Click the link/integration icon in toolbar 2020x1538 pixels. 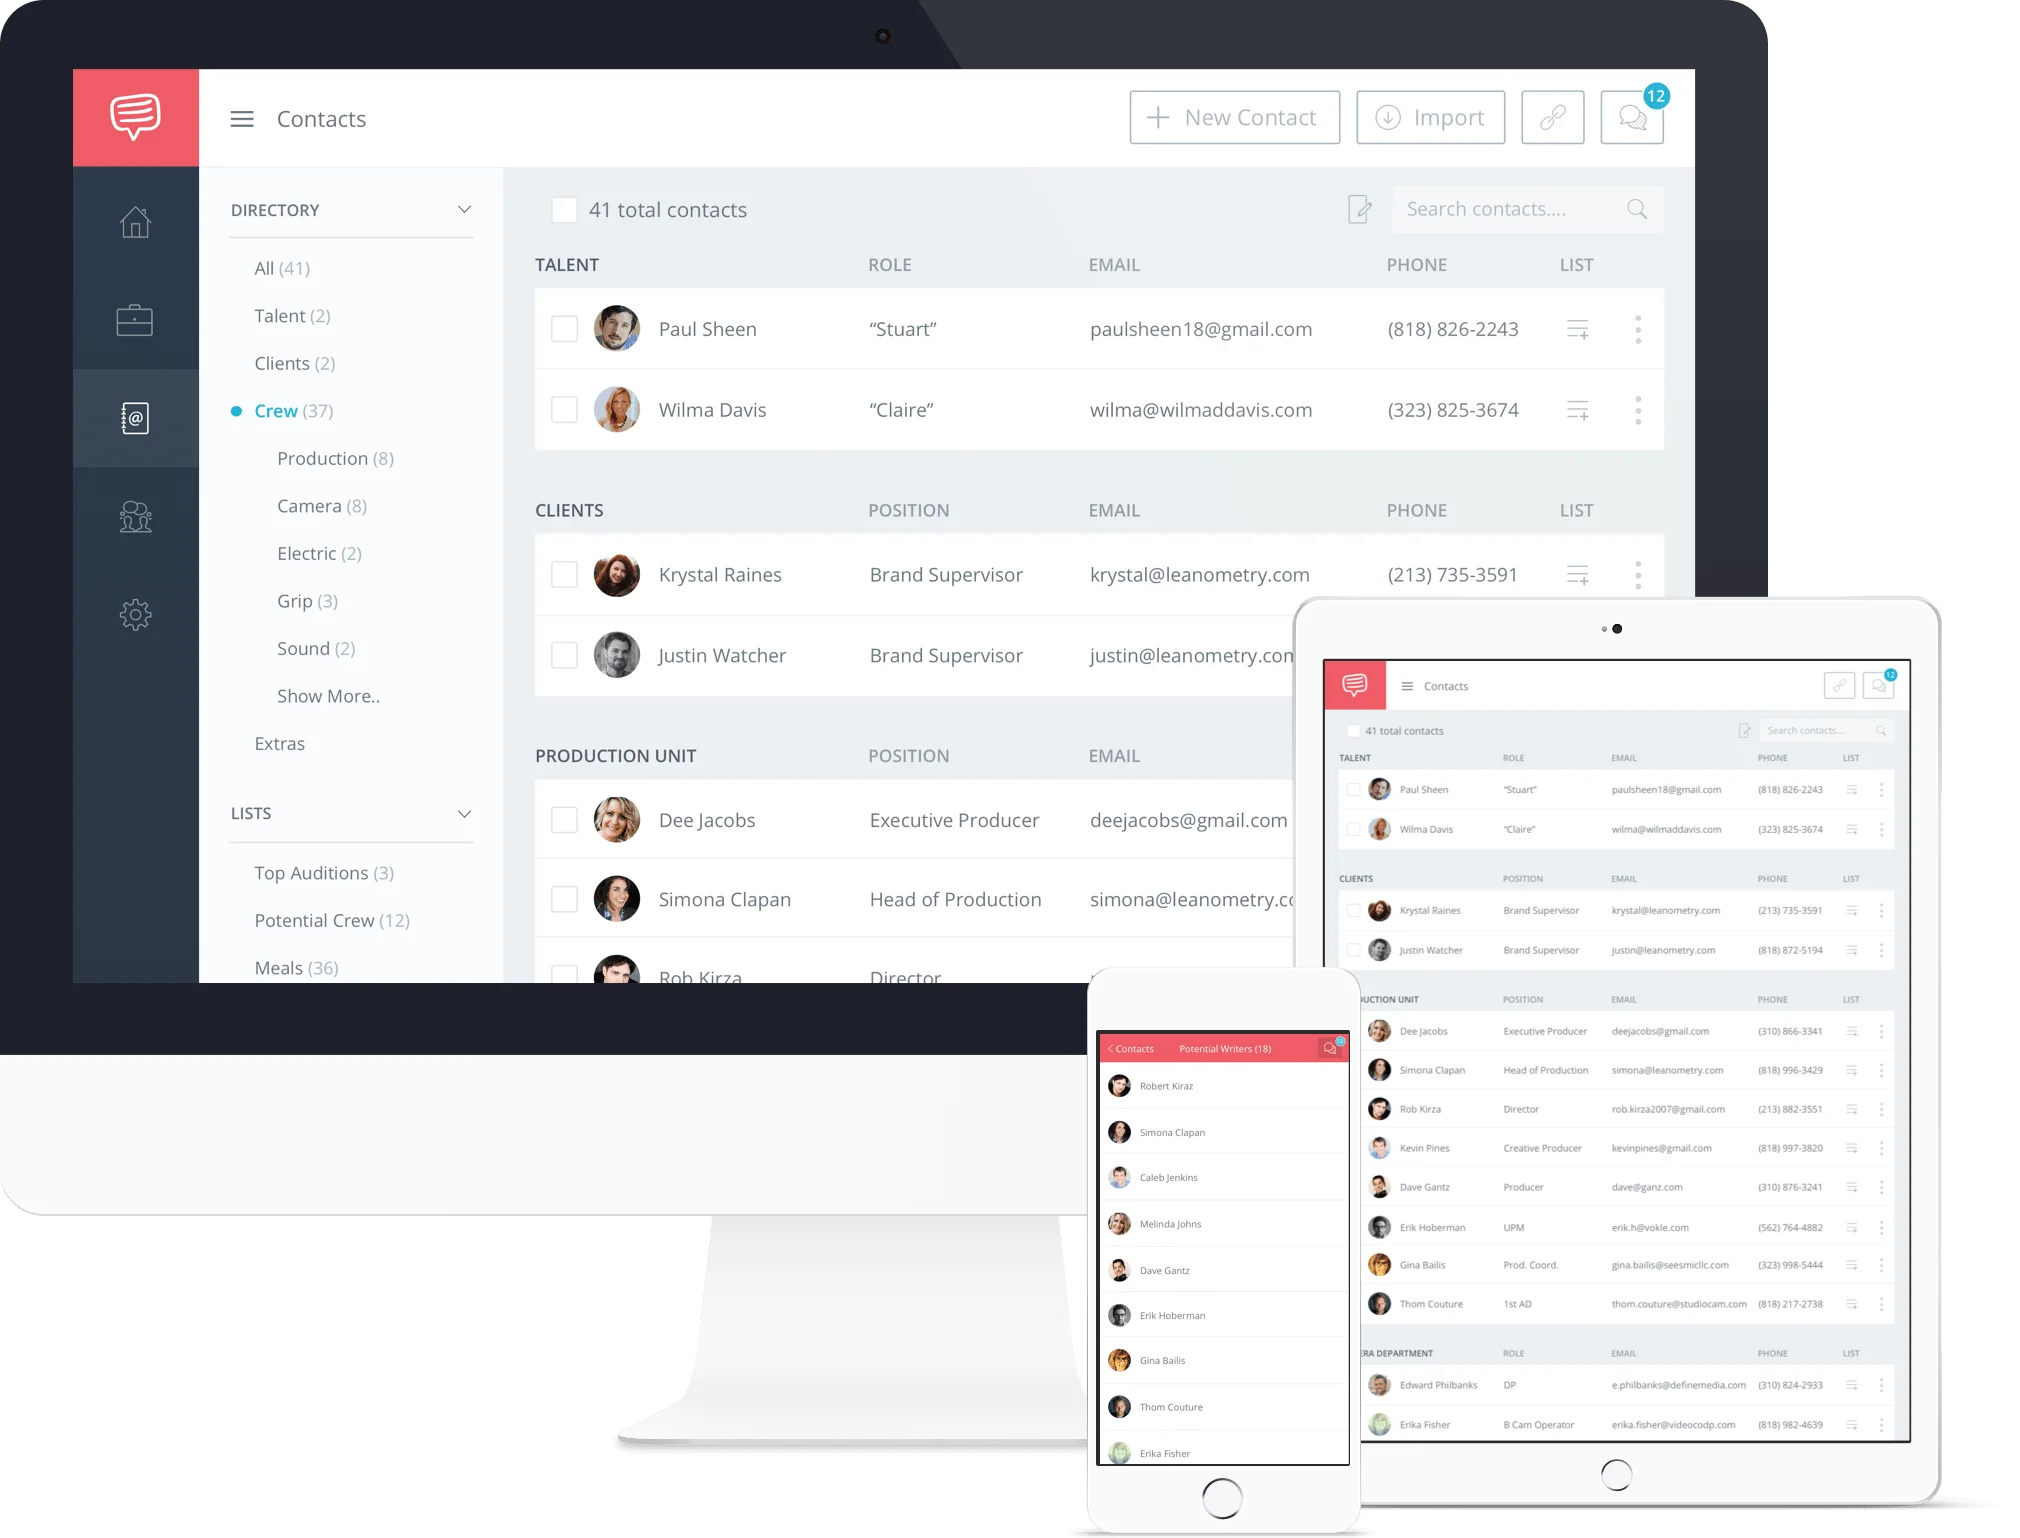point(1555,118)
